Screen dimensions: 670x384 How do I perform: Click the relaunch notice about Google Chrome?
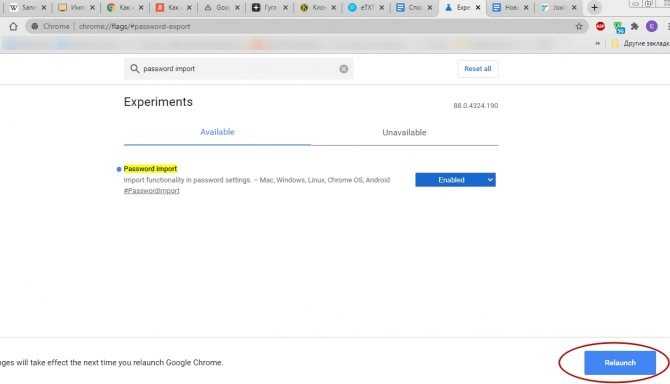112,363
